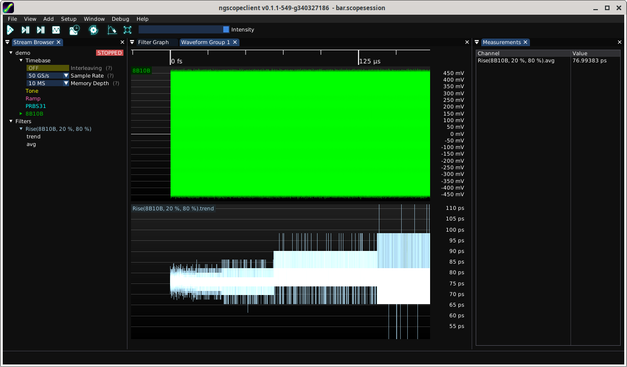The image size is (627, 367).
Task: Click the clear sweeps icon in toolbar
Action: click(112, 30)
